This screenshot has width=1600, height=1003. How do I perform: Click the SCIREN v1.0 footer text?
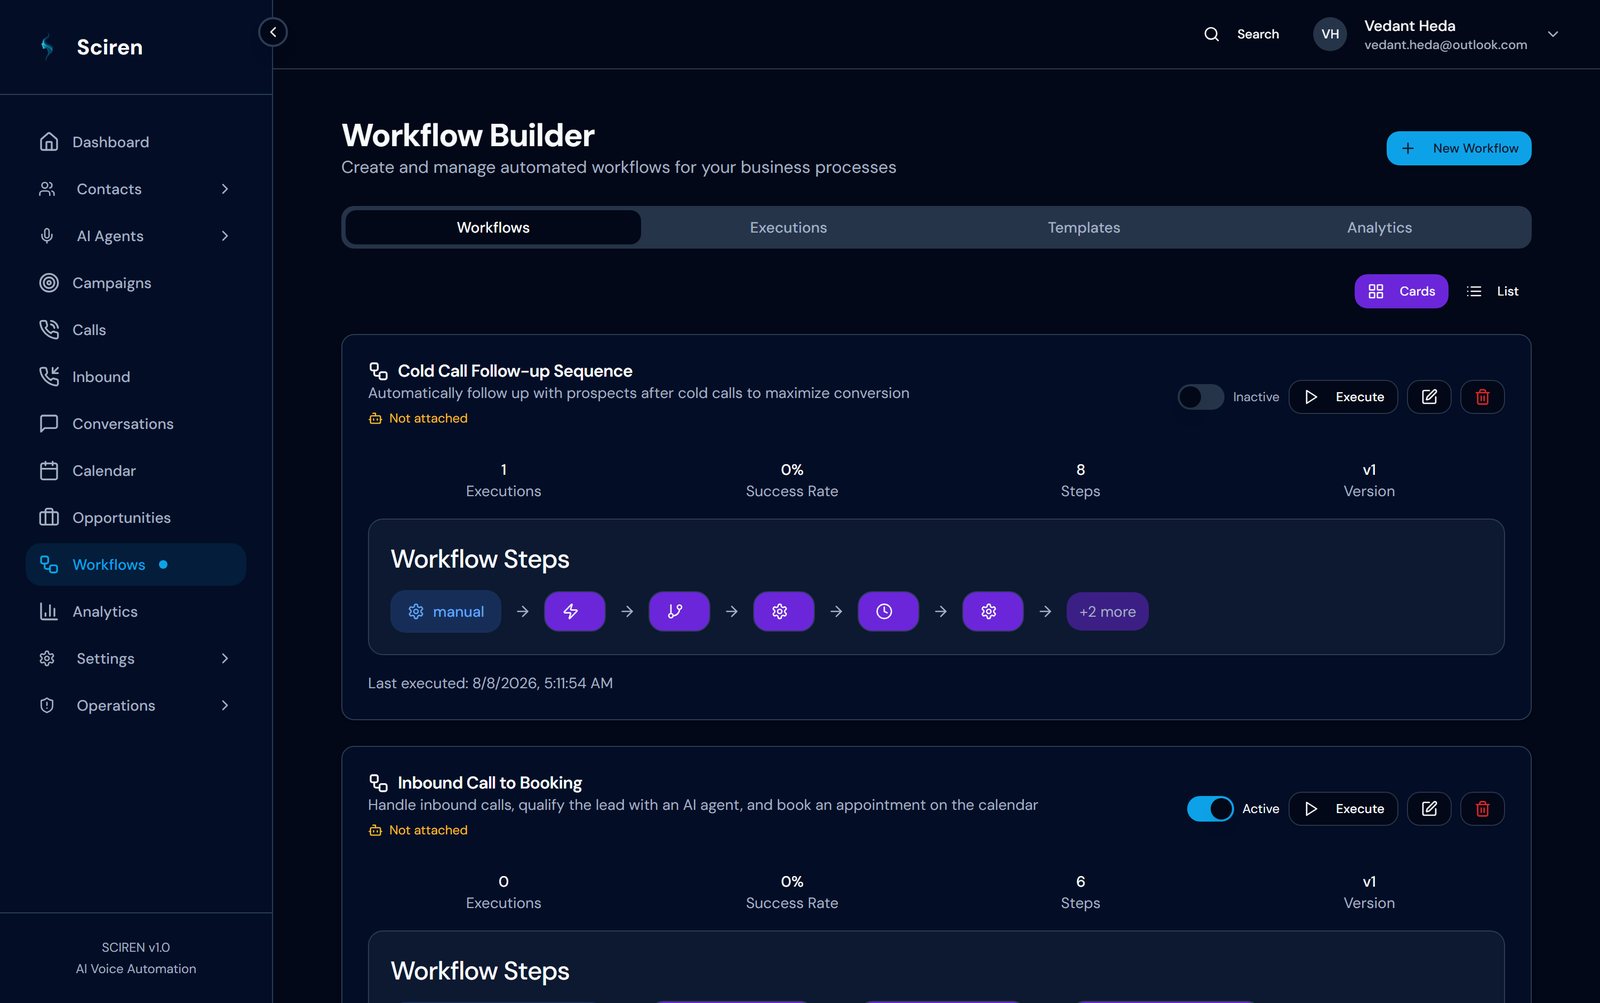[136, 947]
